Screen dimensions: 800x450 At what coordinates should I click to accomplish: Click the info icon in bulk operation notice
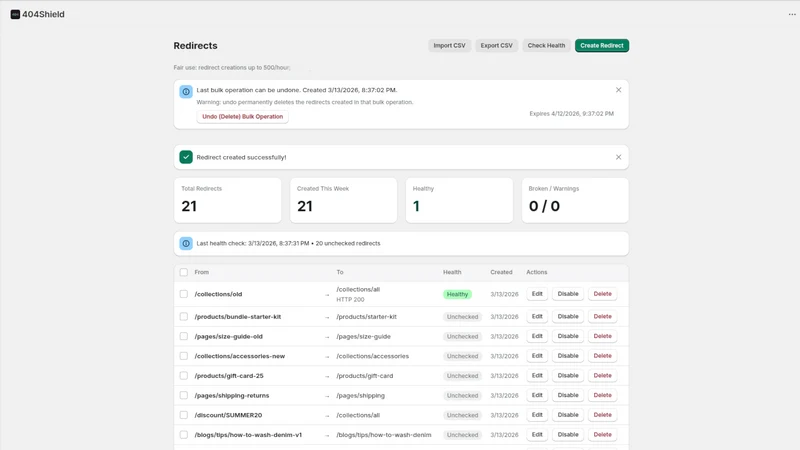pos(186,91)
